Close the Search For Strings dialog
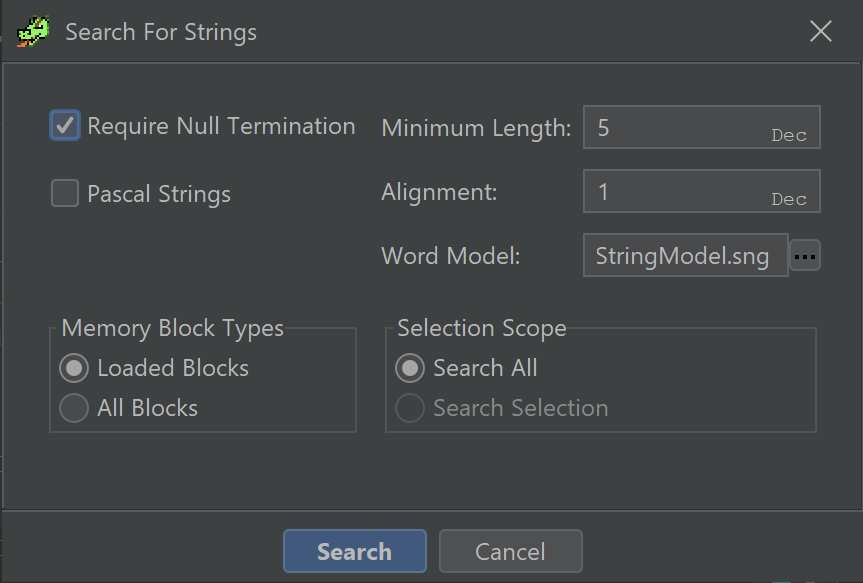Viewport: 863px width, 583px height. click(820, 31)
